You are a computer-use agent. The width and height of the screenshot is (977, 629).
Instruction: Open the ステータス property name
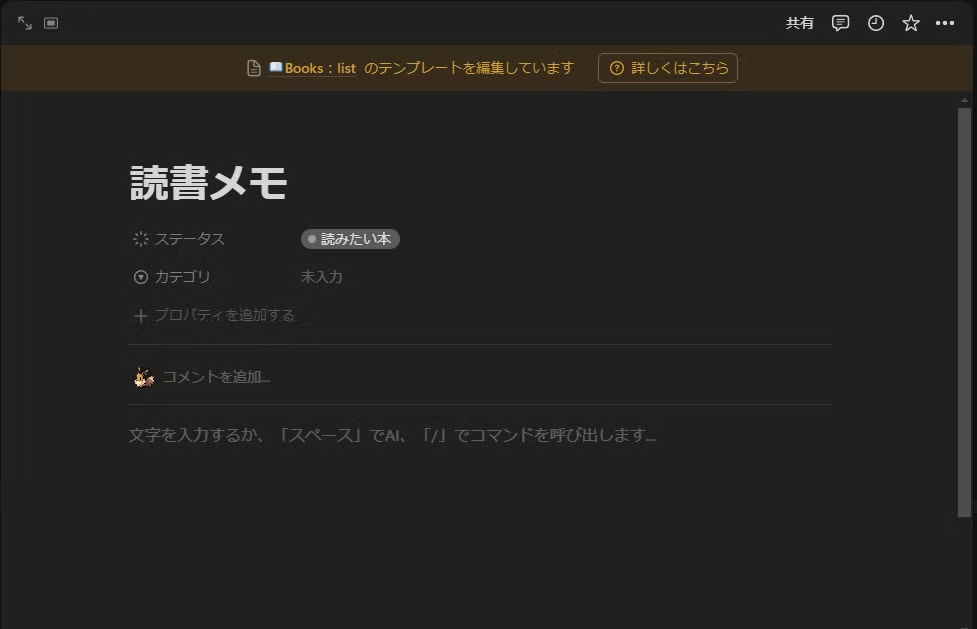[x=189, y=239]
